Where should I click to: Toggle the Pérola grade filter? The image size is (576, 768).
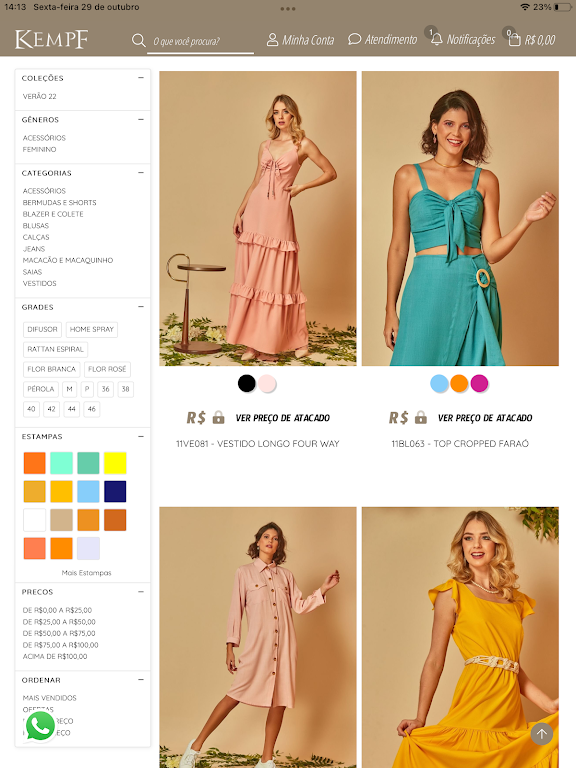[x=41, y=389]
